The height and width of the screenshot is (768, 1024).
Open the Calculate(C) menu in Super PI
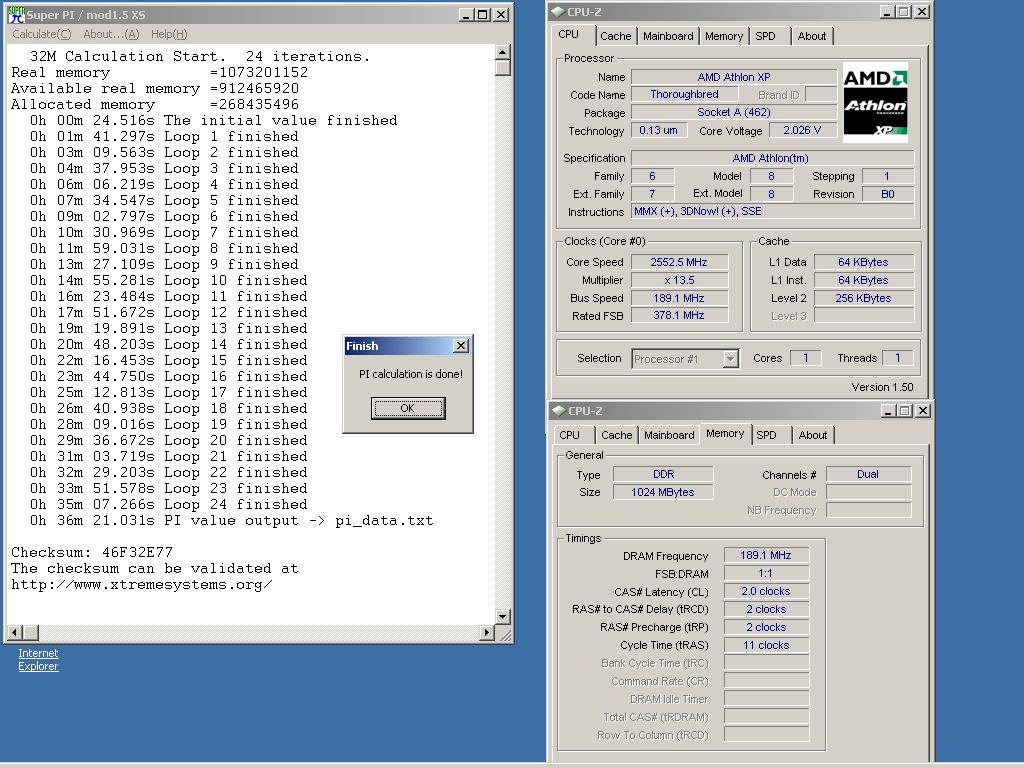[x=42, y=34]
